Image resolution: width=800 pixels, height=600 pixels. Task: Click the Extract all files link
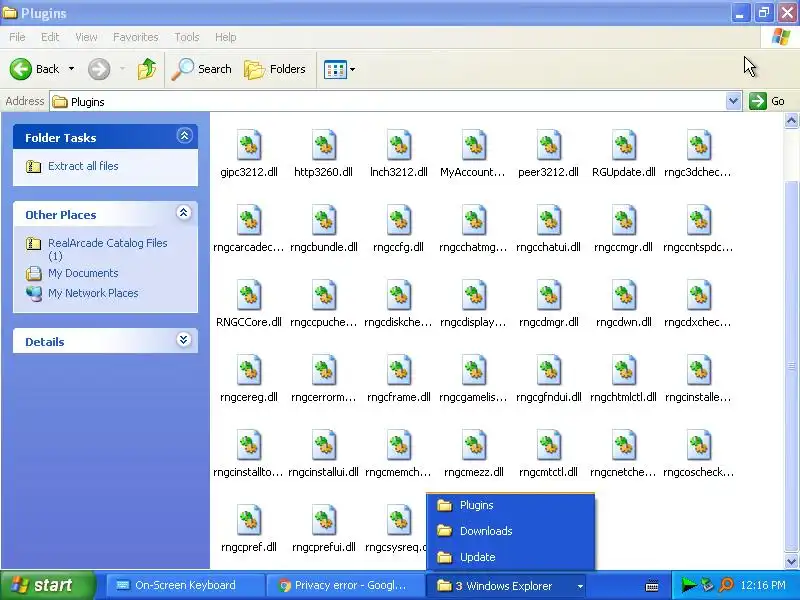pos(83,166)
